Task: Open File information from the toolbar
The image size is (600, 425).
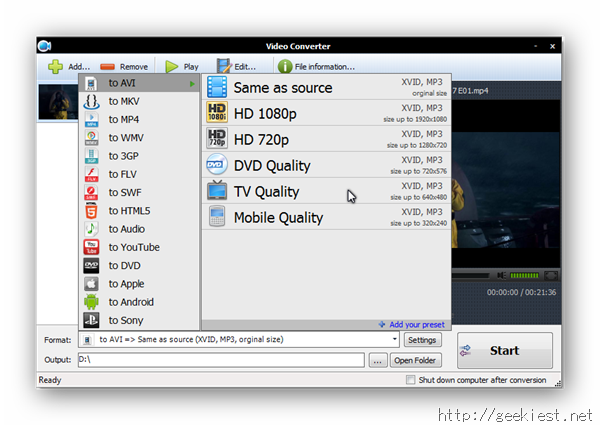Action: 286,67
